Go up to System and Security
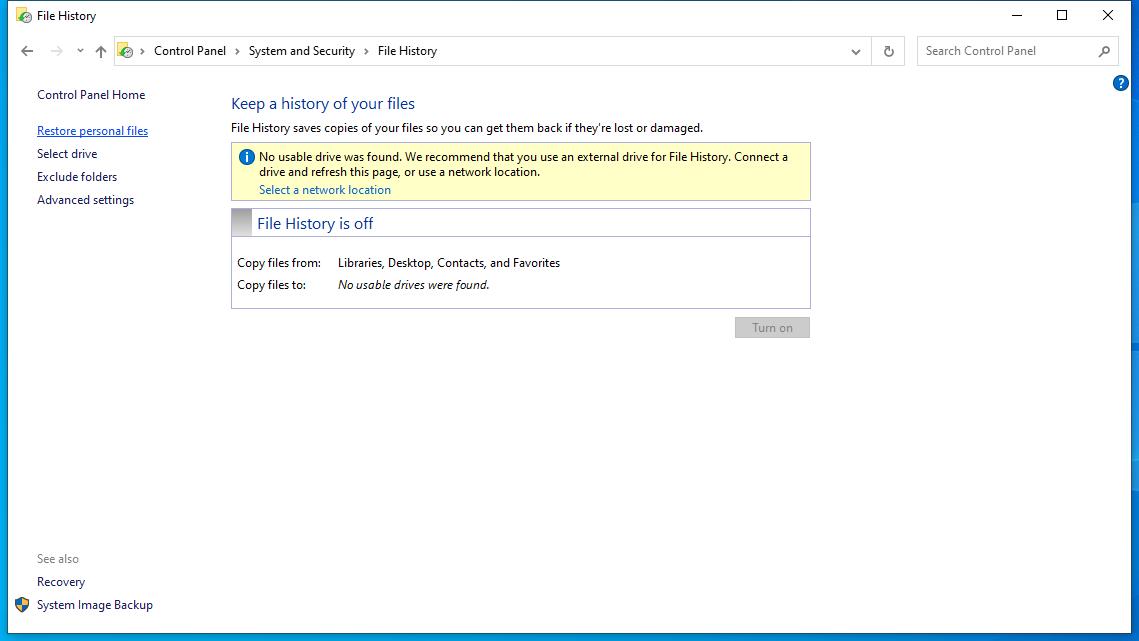 [99, 50]
